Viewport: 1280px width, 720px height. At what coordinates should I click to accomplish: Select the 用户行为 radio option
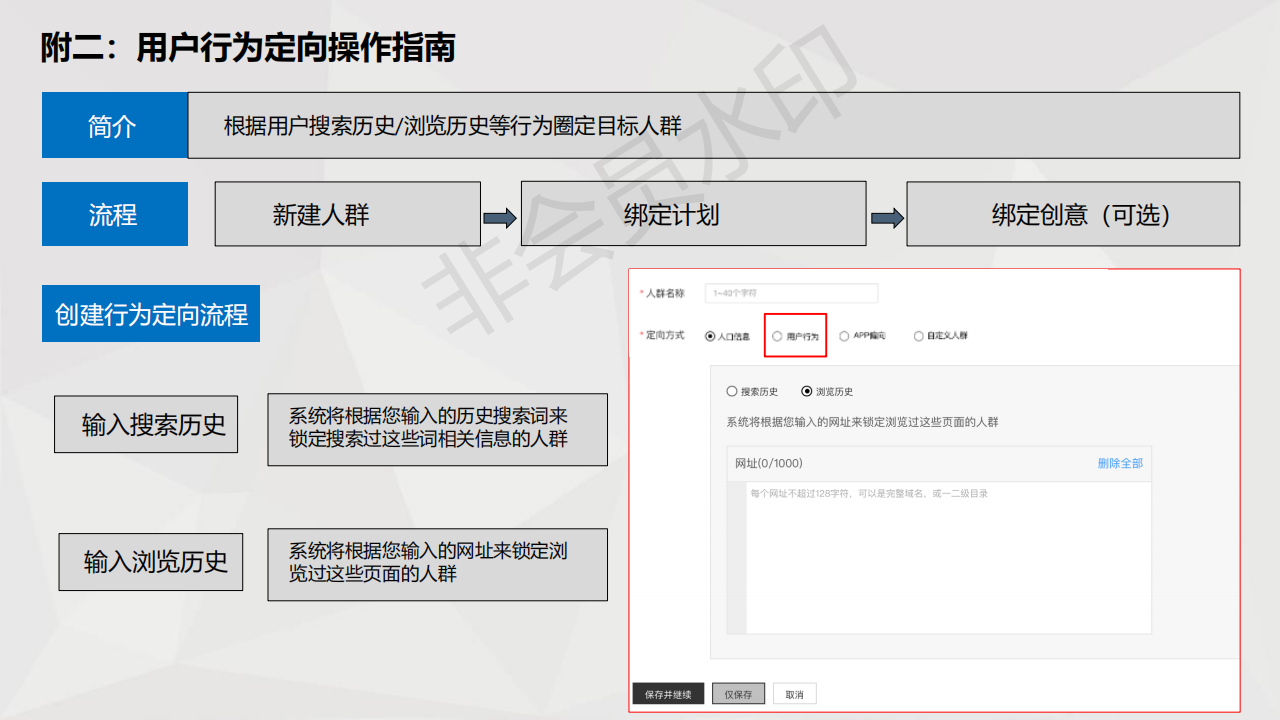click(x=777, y=336)
